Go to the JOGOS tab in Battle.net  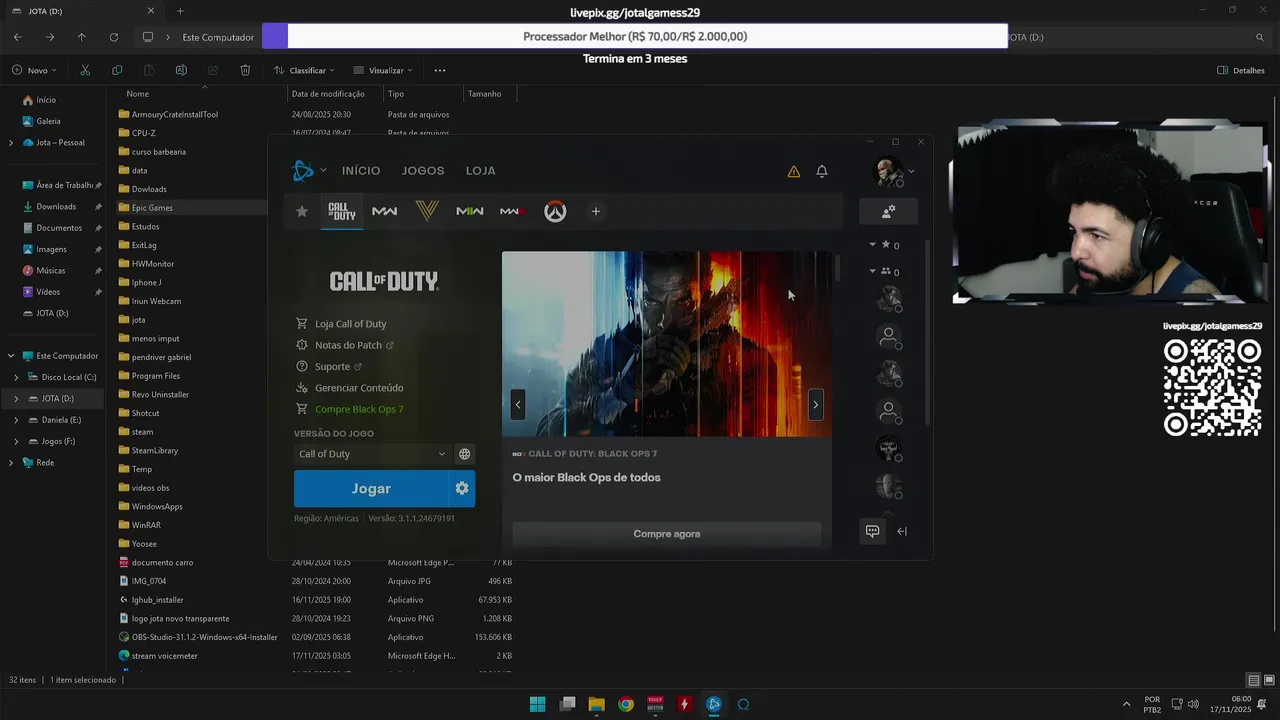[x=423, y=171]
